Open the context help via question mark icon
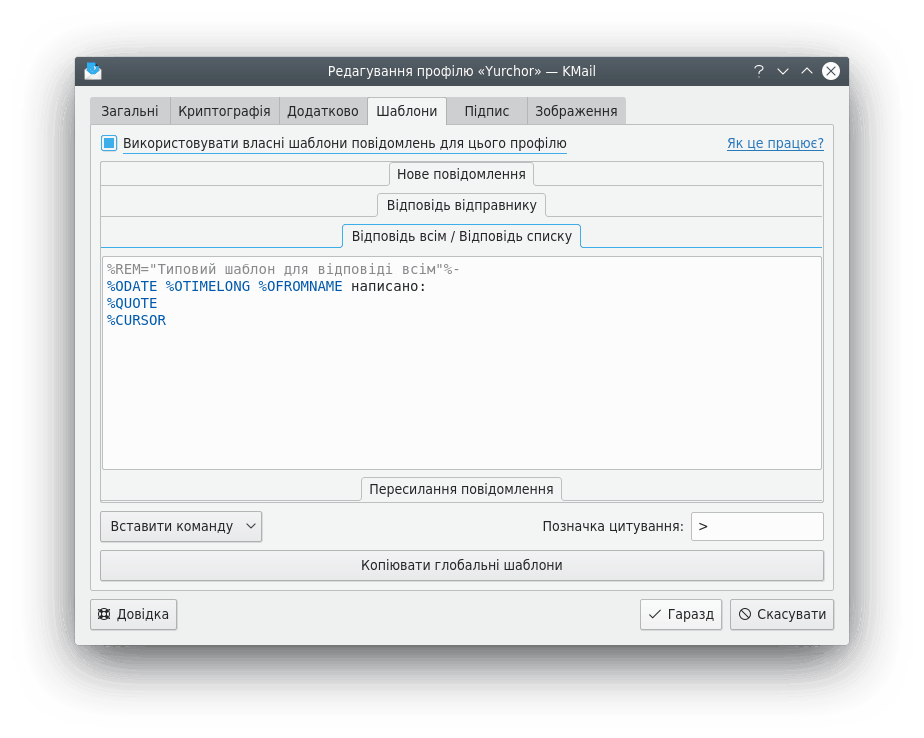 [x=758, y=71]
